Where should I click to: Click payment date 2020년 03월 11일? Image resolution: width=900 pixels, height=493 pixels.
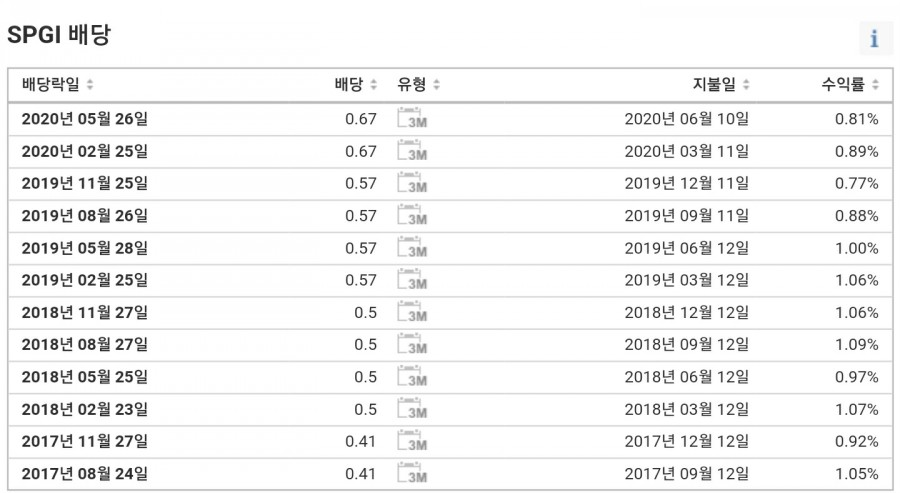(x=687, y=151)
